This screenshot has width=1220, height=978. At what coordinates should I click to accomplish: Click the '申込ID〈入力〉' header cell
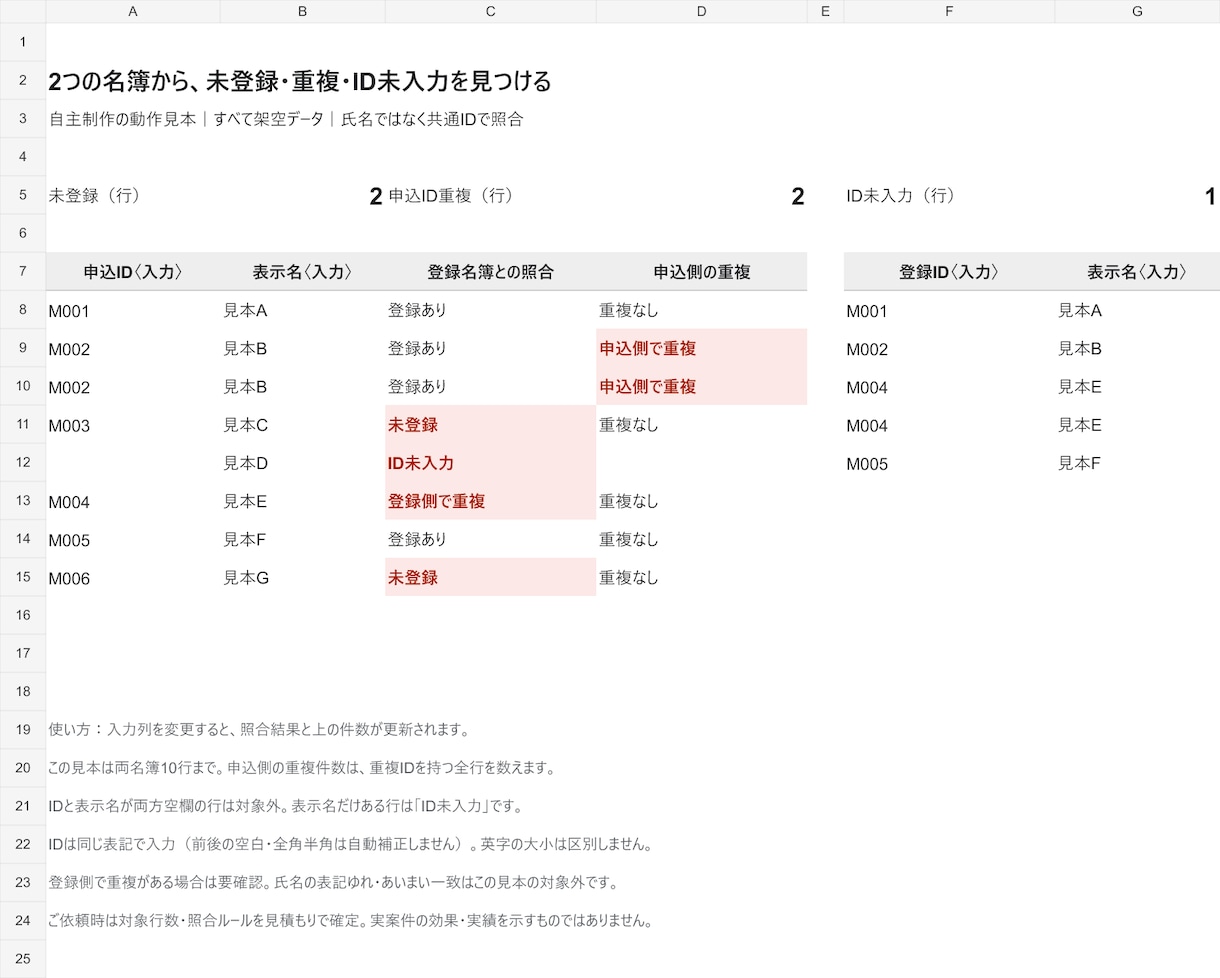click(x=133, y=271)
